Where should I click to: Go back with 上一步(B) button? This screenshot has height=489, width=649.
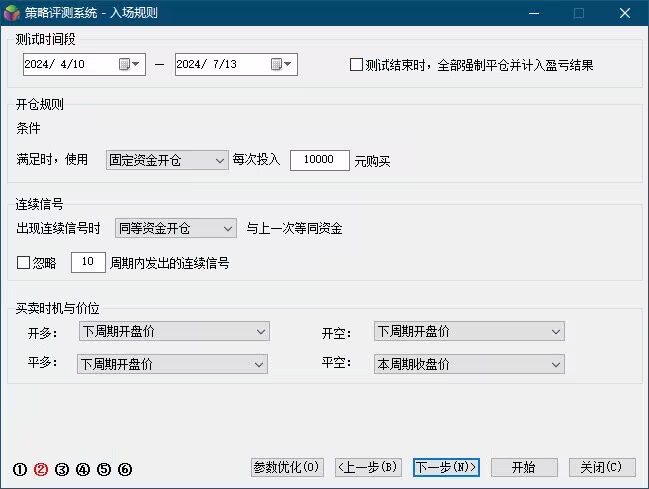[368, 467]
